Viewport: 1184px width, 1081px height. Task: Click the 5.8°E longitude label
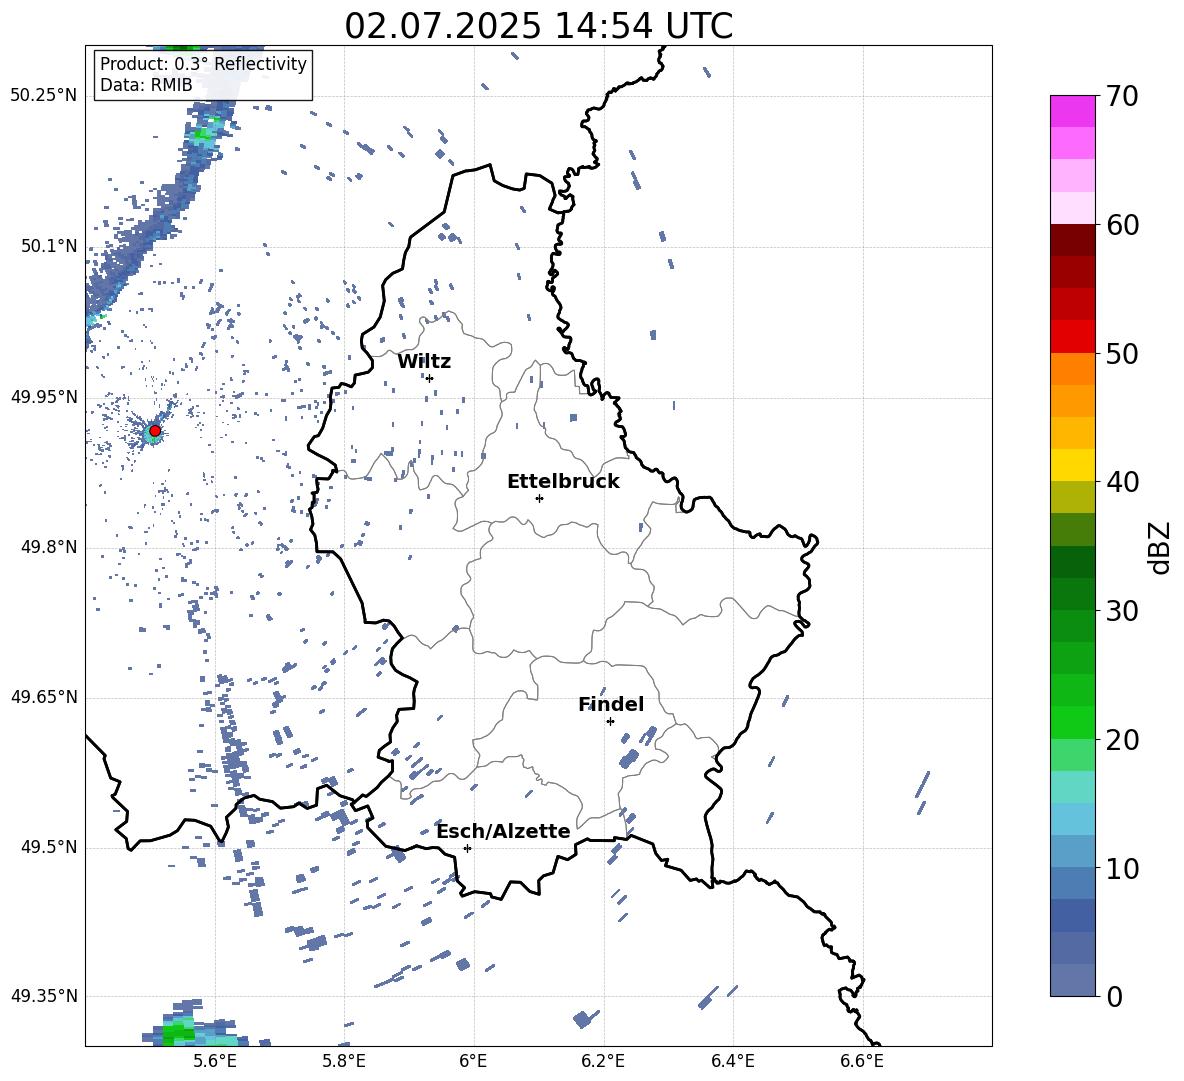(344, 1061)
